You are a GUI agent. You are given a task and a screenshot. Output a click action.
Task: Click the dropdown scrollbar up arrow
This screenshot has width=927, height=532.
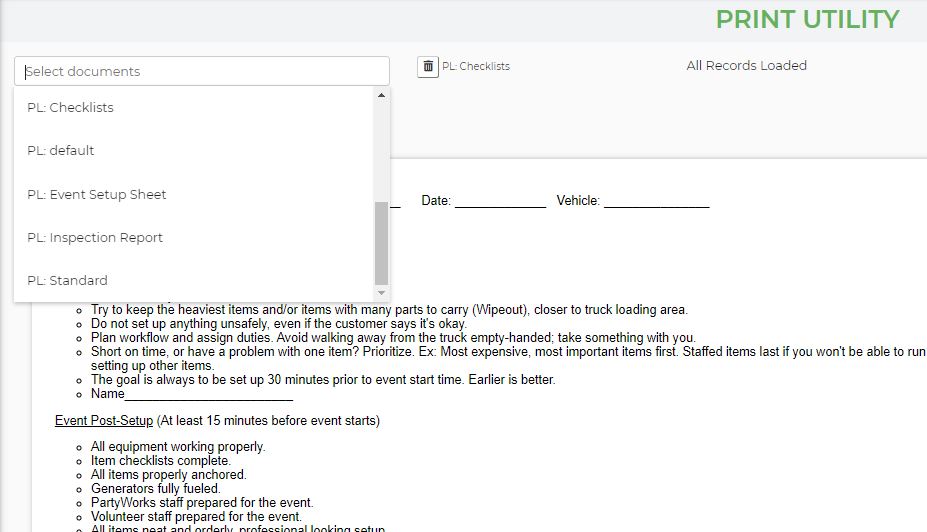pyautogui.click(x=381, y=96)
